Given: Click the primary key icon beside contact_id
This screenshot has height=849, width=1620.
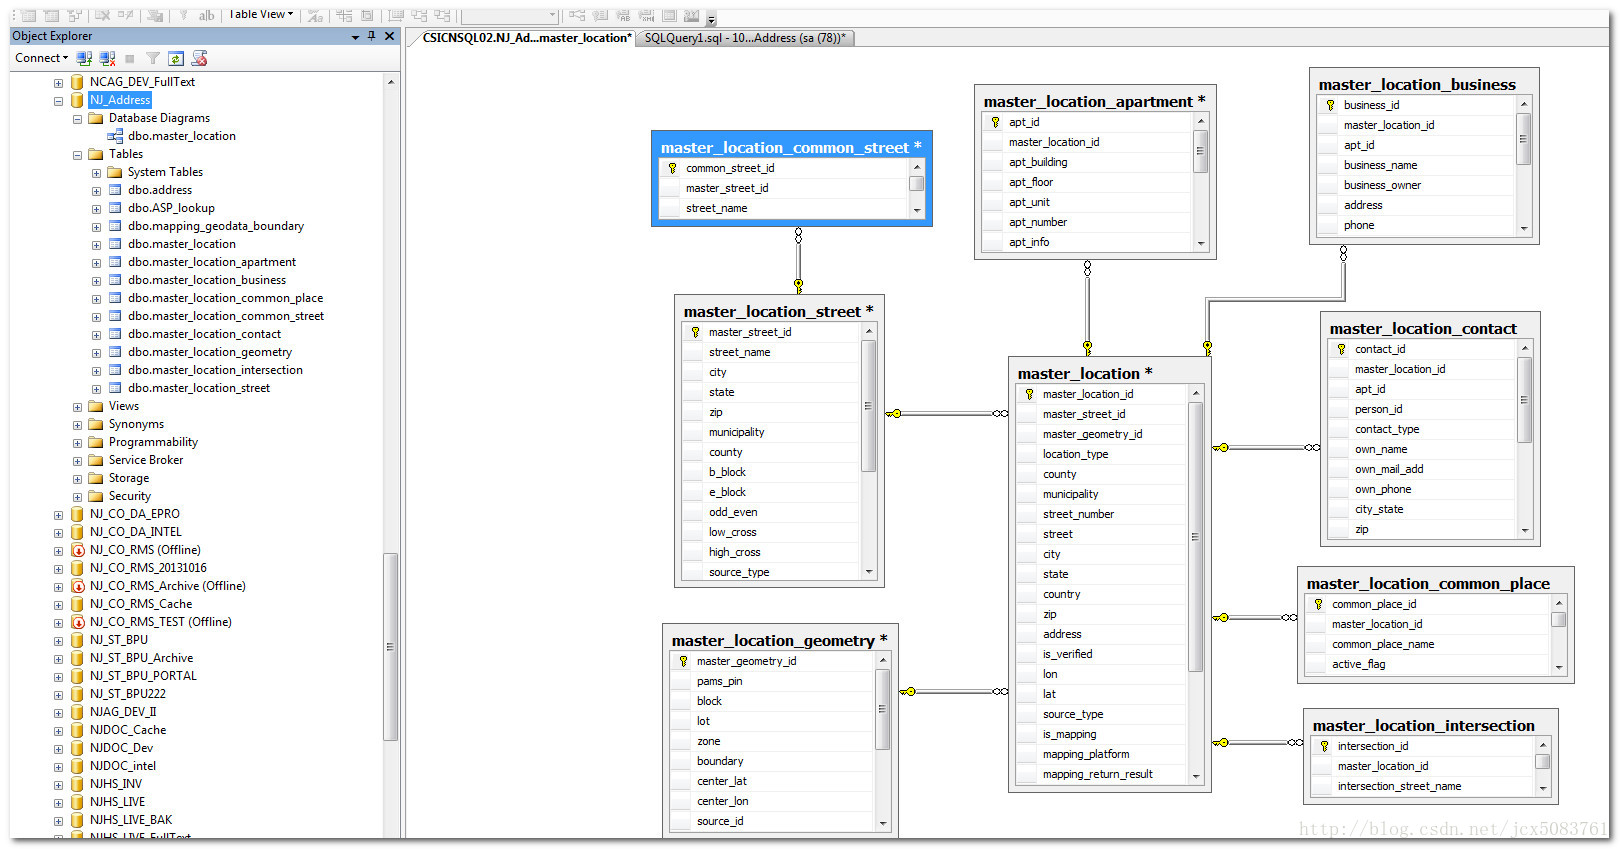Looking at the screenshot, I should click(x=1341, y=349).
